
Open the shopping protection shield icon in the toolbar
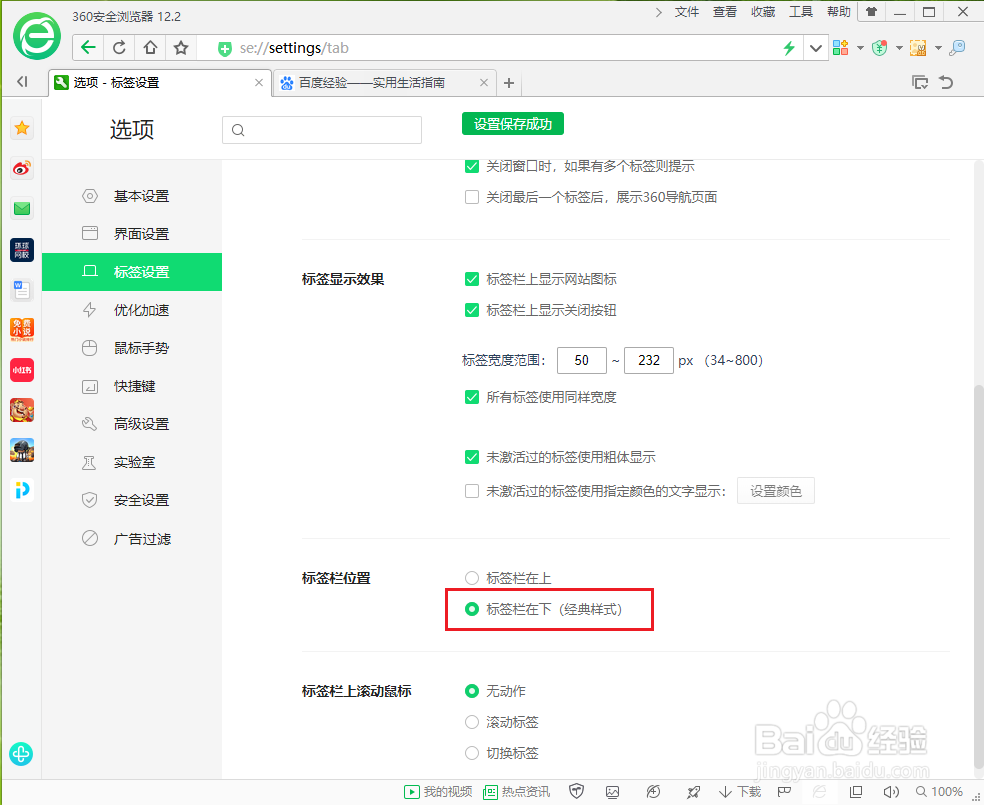[x=880, y=47]
